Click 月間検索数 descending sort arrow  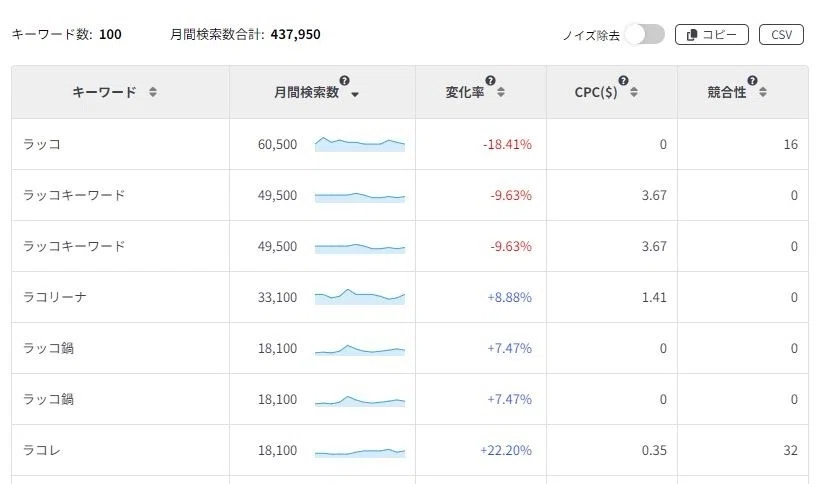pyautogui.click(x=355, y=95)
